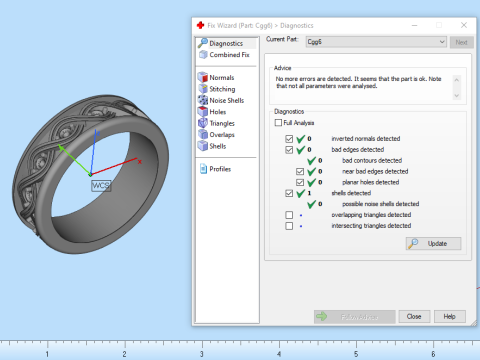Click the Follow Advice button
480x360 pixels.
pyautogui.click(x=354, y=317)
